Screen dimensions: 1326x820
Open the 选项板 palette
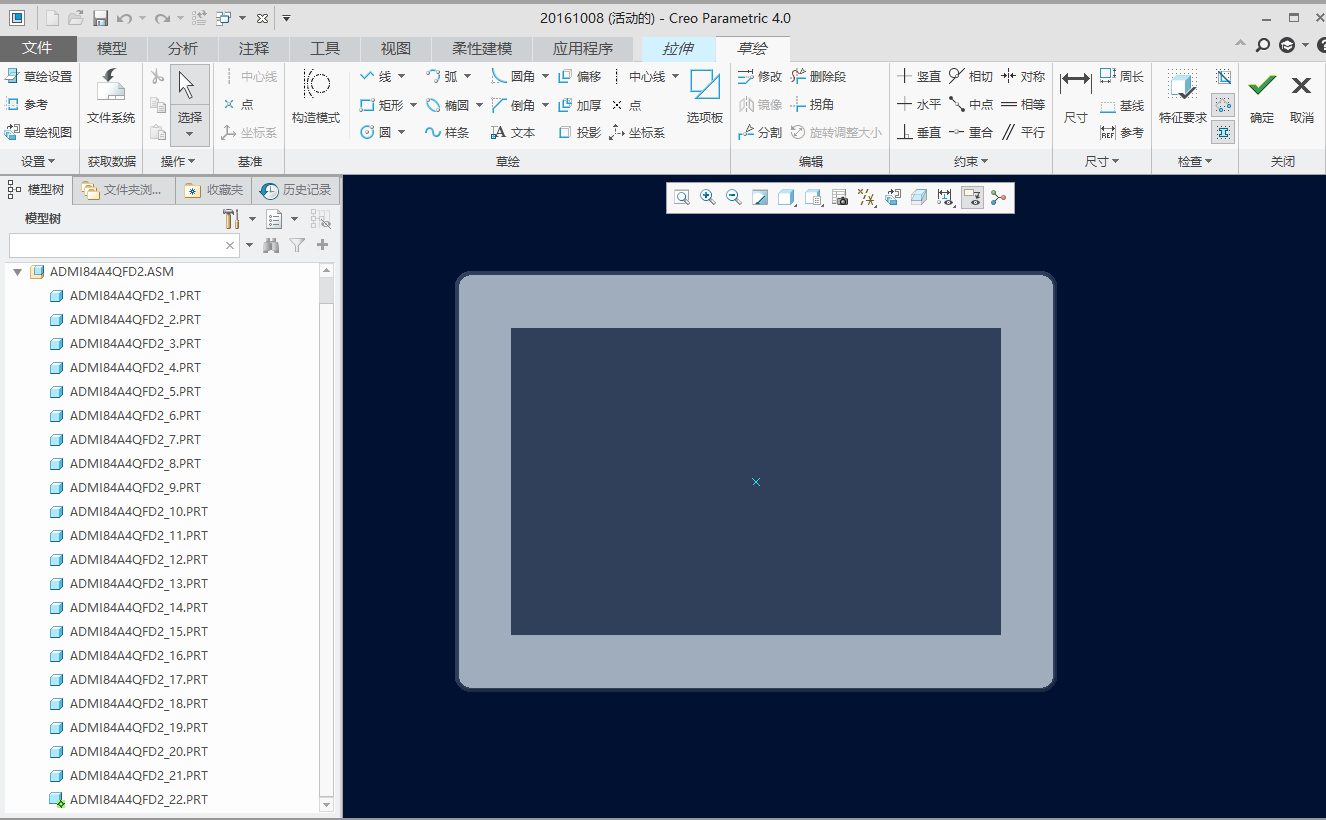705,97
